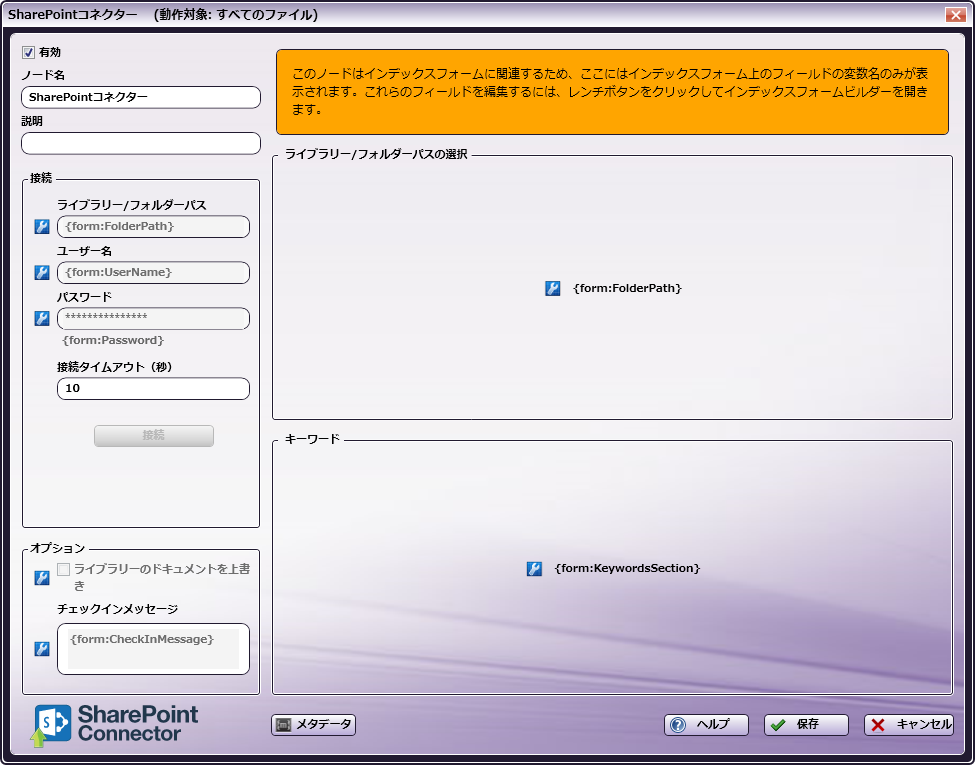Image resolution: width=975 pixels, height=765 pixels.
Task: Open the メタデータ button
Action: (313, 725)
